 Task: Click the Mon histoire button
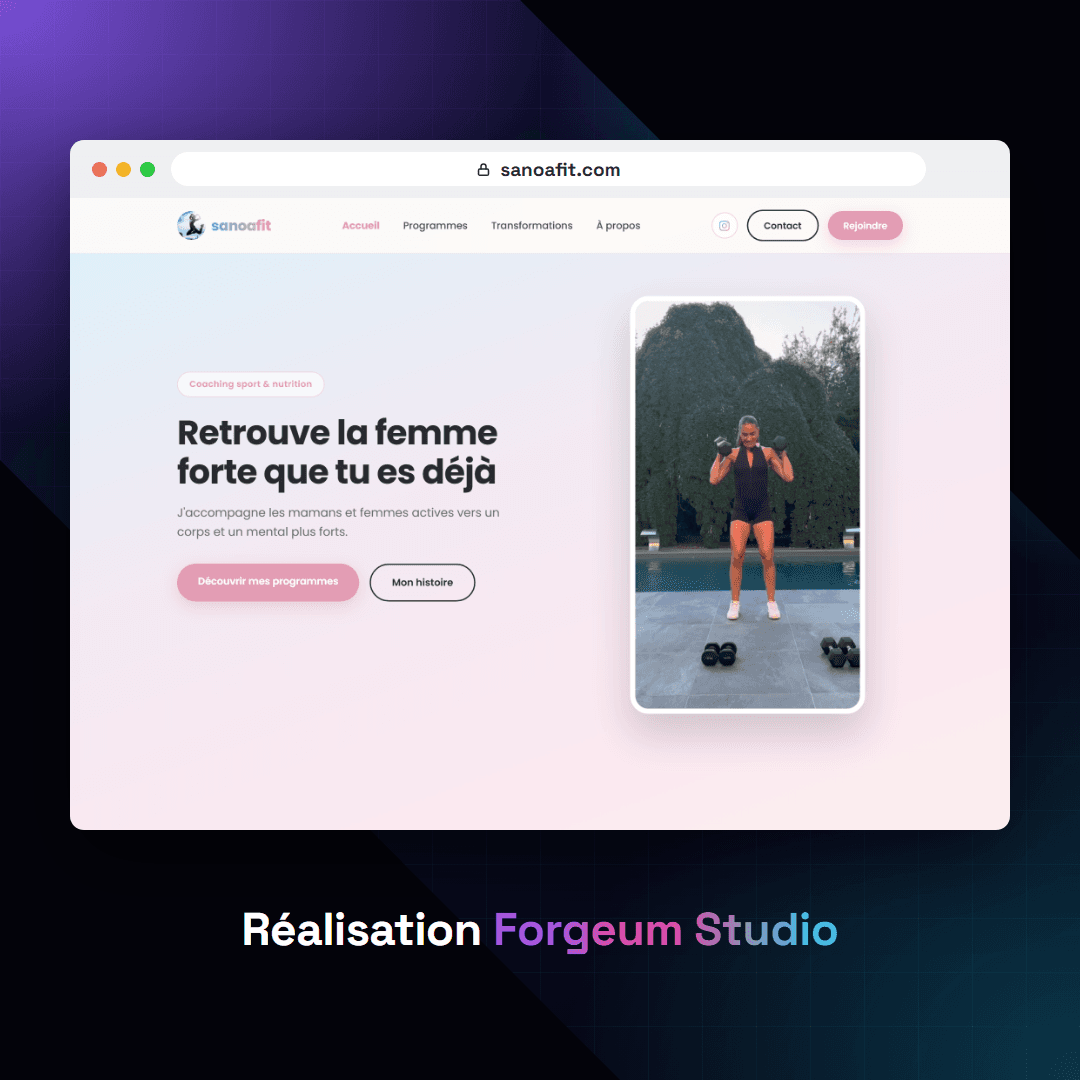pos(422,582)
